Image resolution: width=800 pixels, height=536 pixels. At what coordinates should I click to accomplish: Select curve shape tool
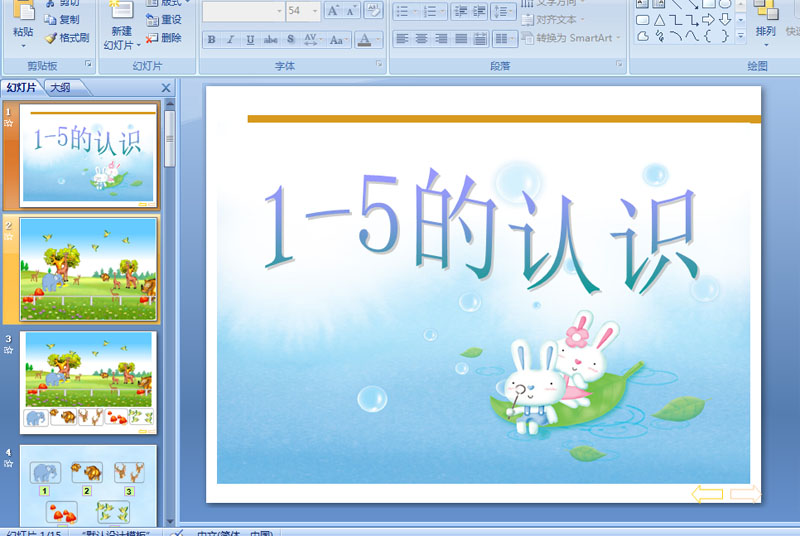pos(692,36)
